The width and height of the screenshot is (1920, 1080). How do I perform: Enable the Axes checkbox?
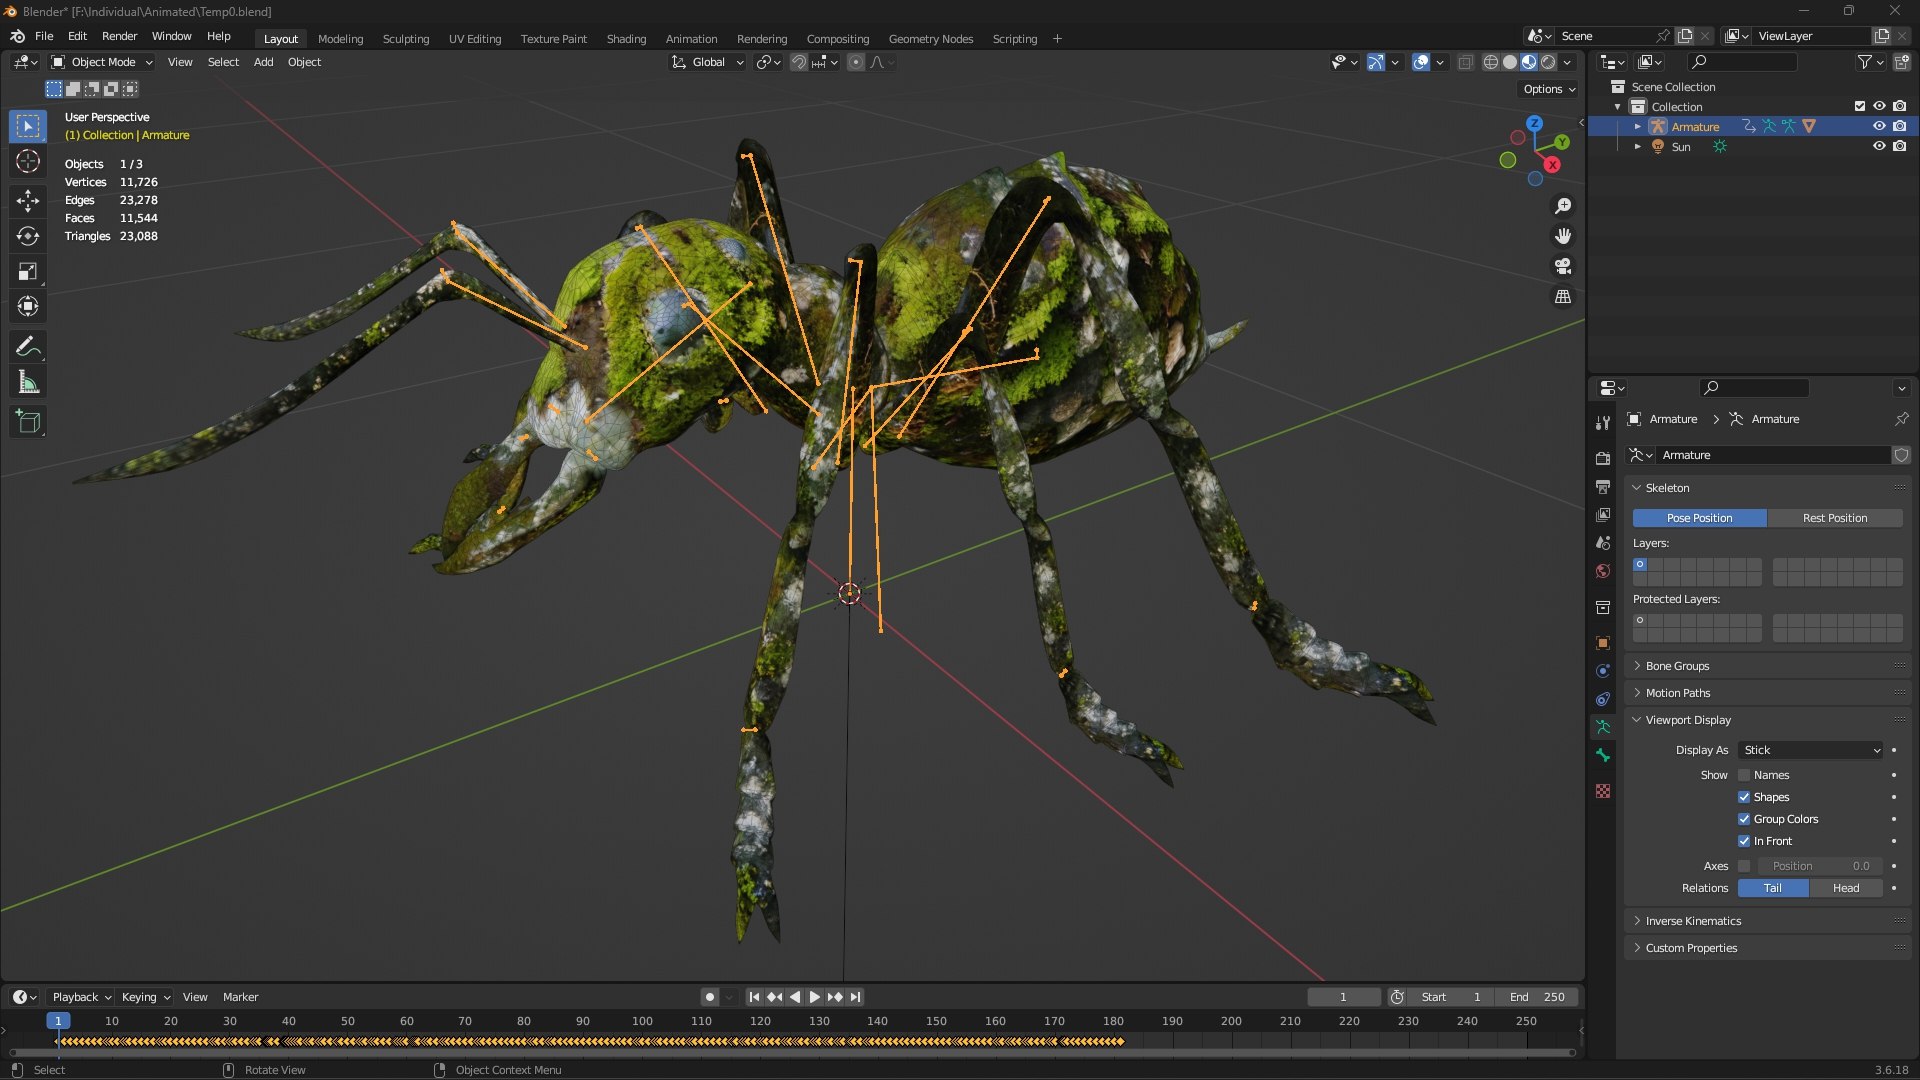[1744, 866]
